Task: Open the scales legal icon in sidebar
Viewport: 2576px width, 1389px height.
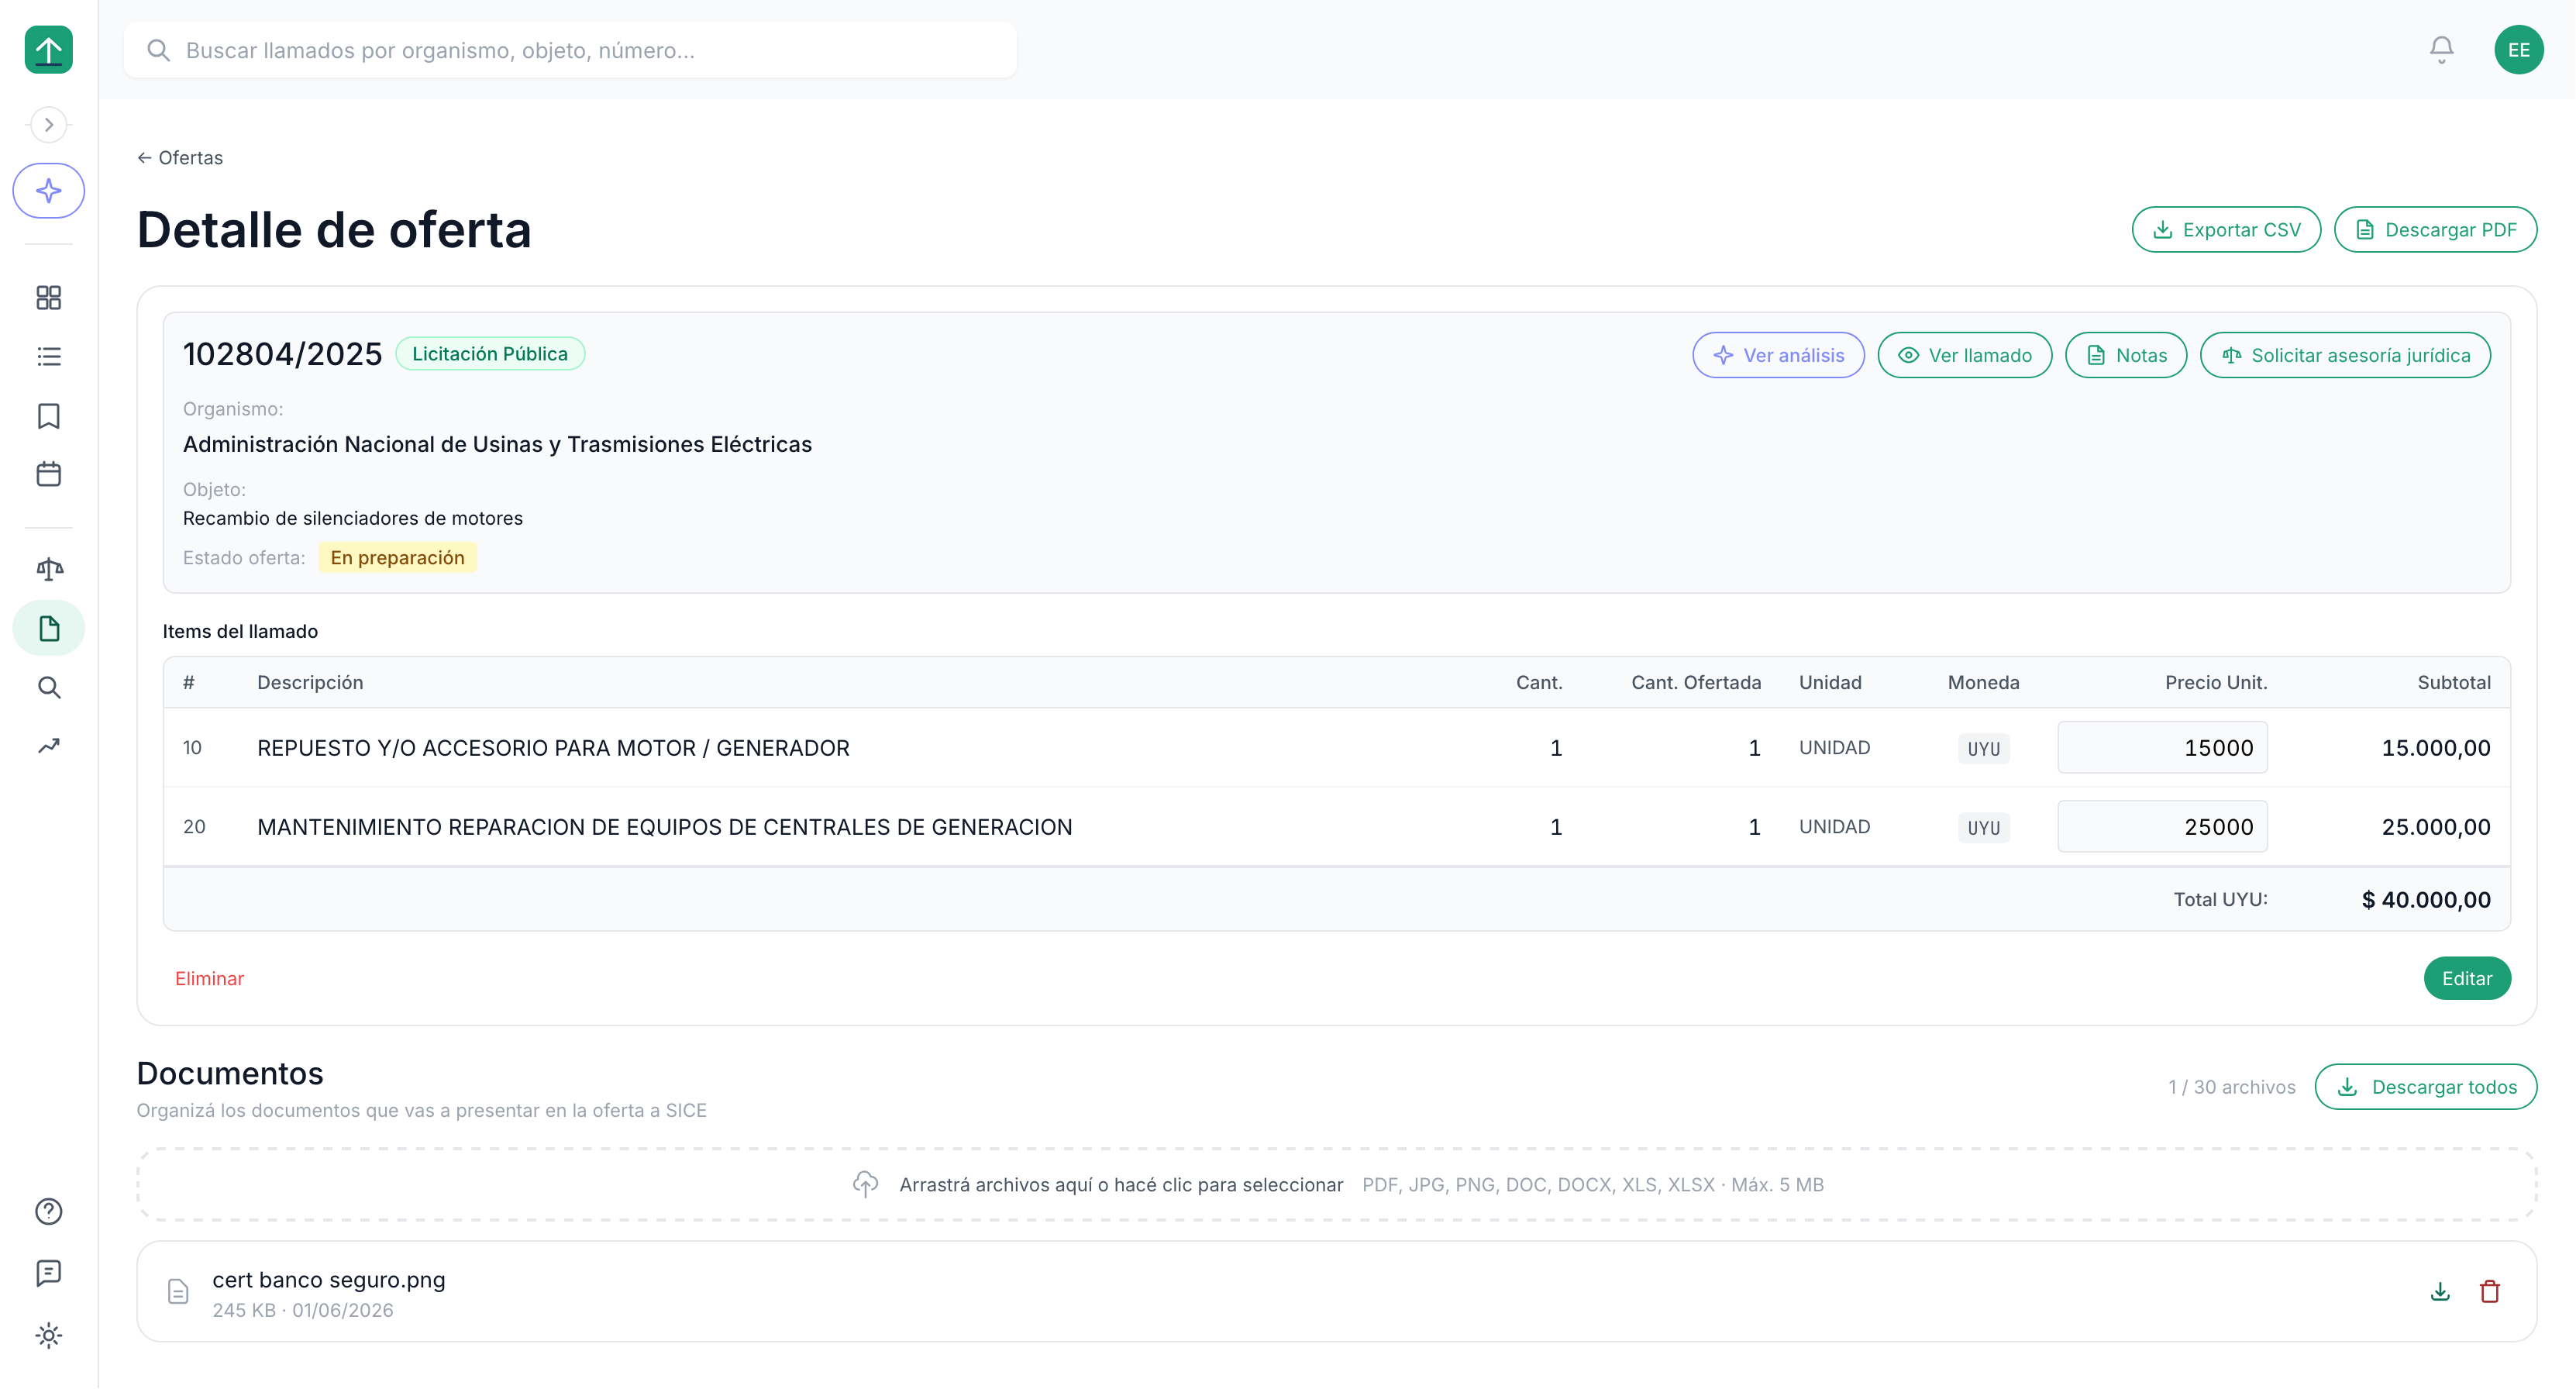Action: pos(48,569)
